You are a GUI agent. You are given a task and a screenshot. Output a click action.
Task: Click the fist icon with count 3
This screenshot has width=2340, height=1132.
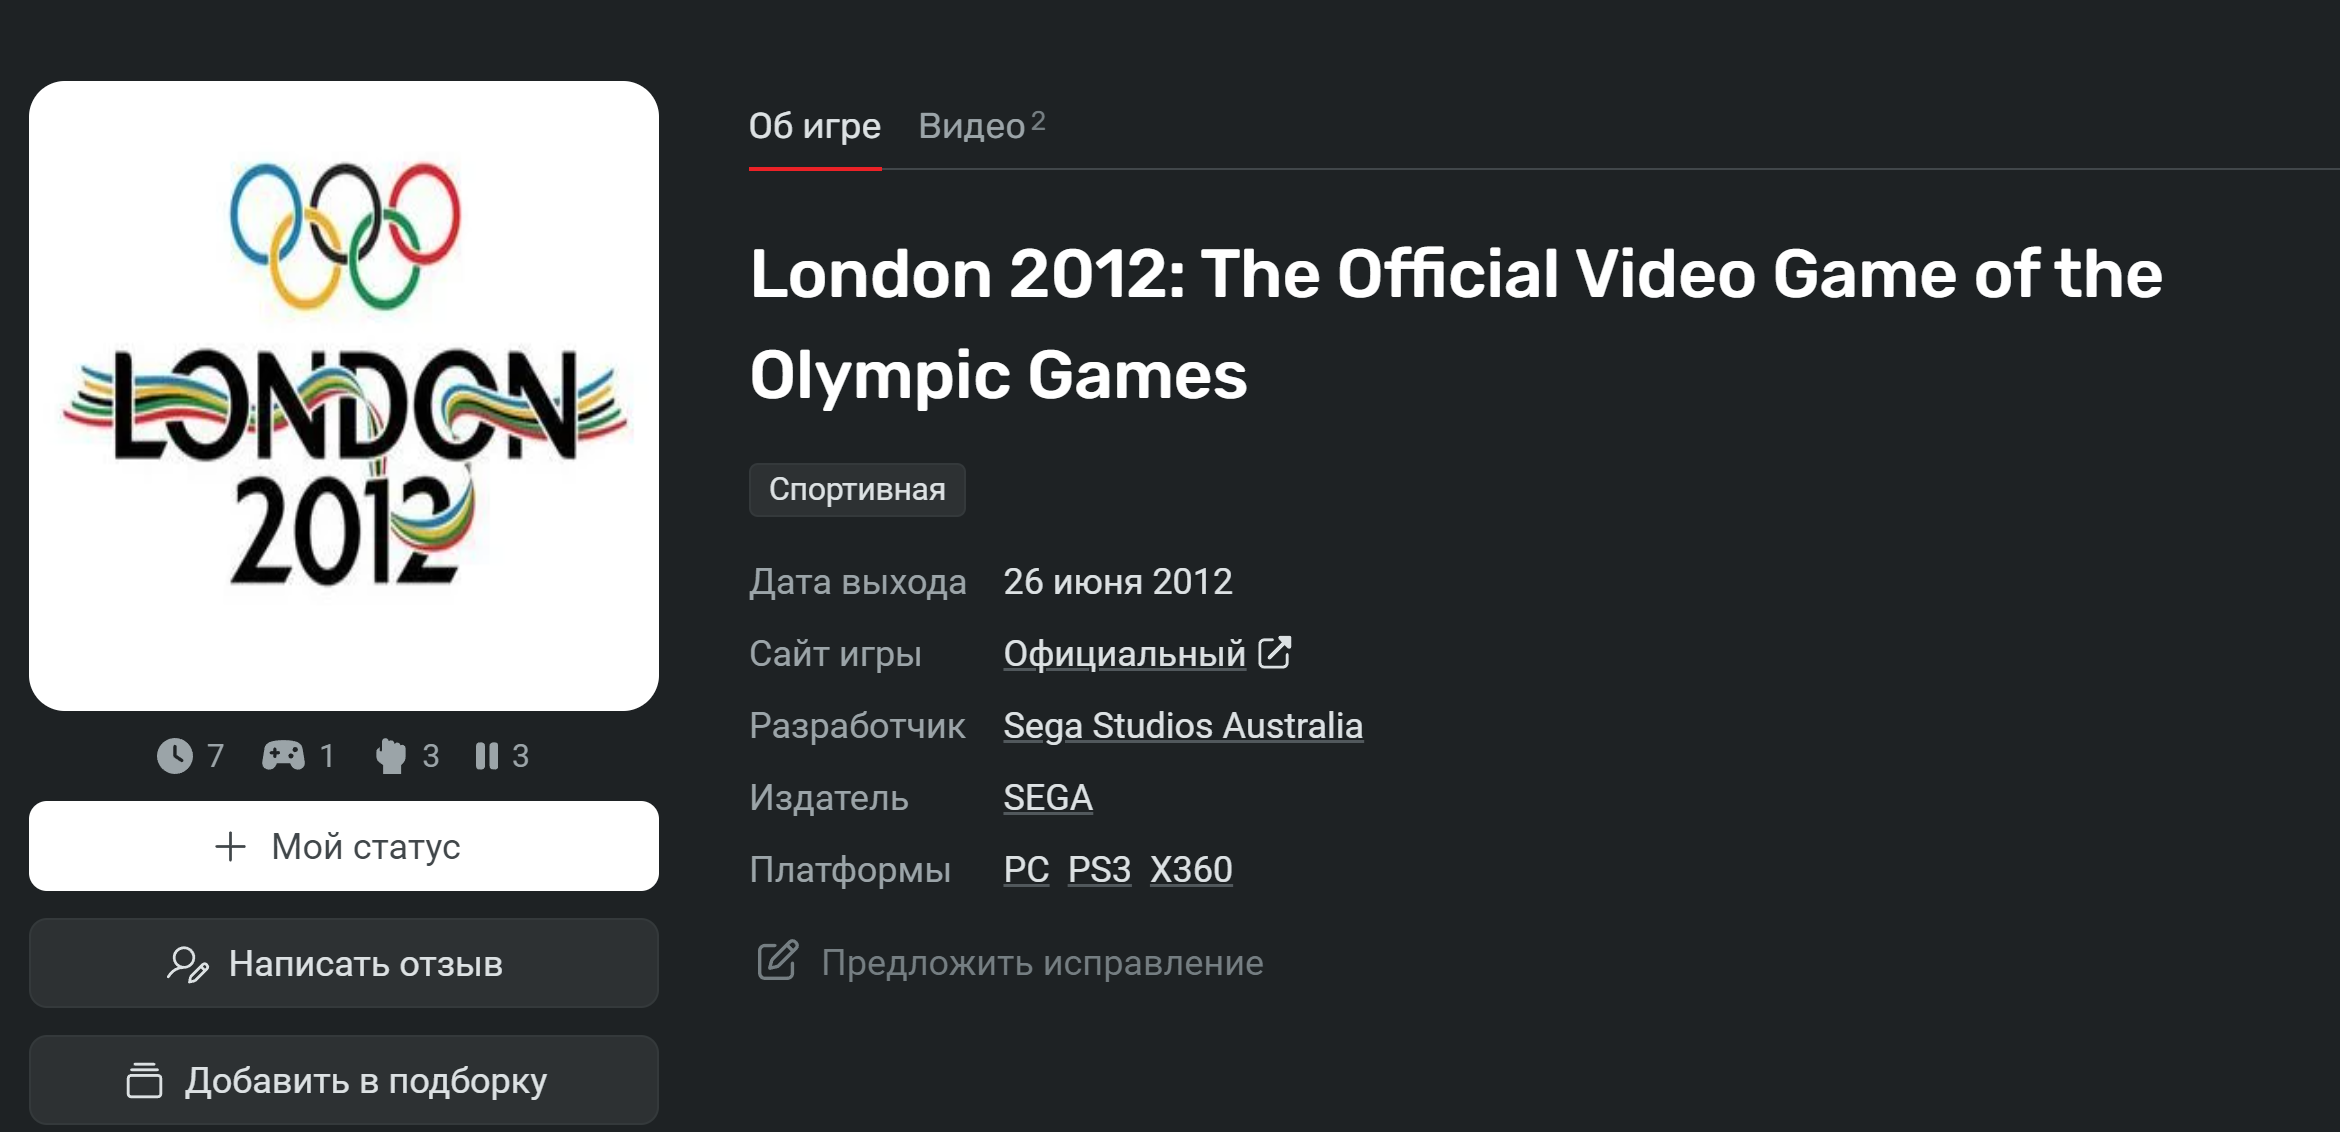click(391, 756)
